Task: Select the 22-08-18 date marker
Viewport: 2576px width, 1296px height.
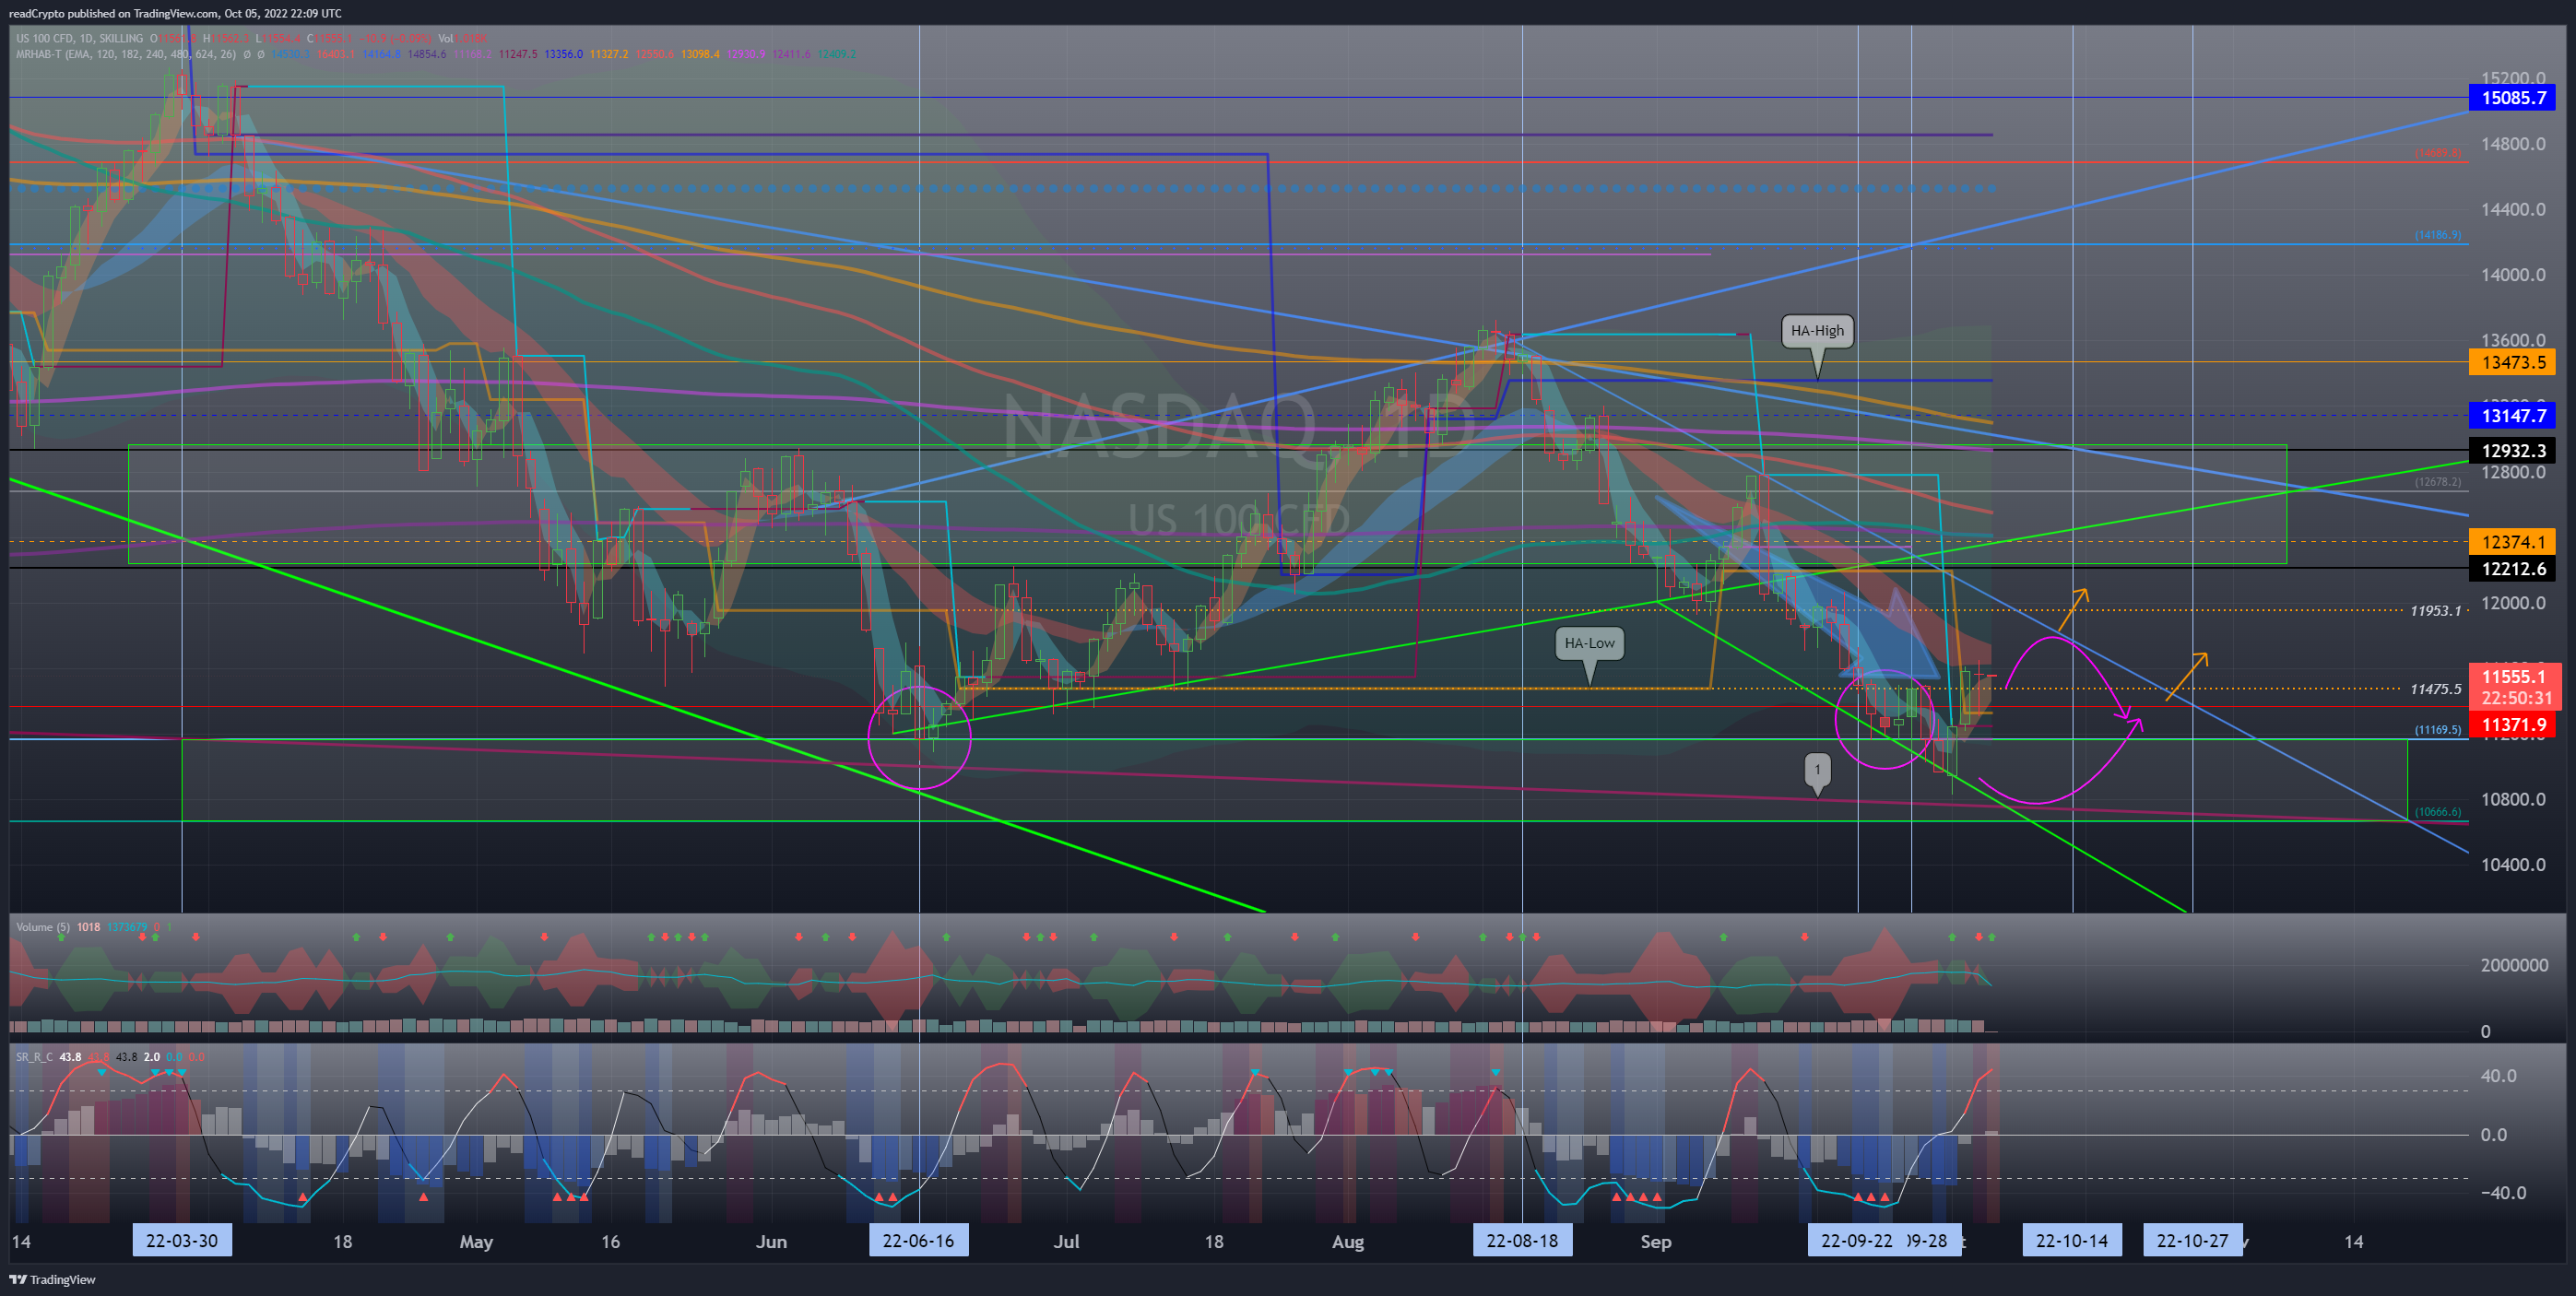Action: (1522, 1241)
